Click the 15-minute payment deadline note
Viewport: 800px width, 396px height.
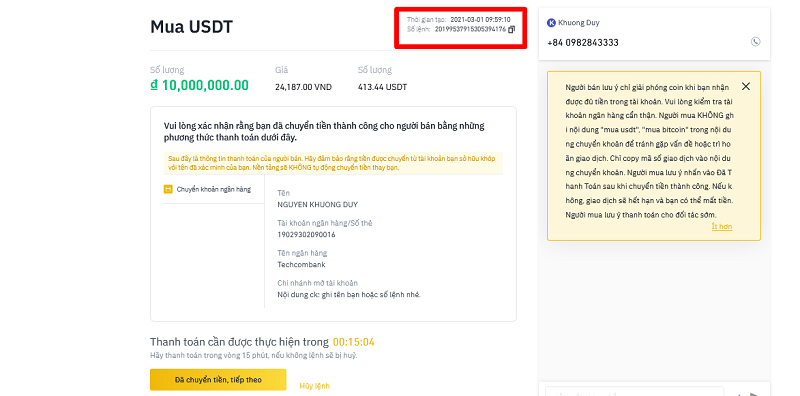[254, 355]
